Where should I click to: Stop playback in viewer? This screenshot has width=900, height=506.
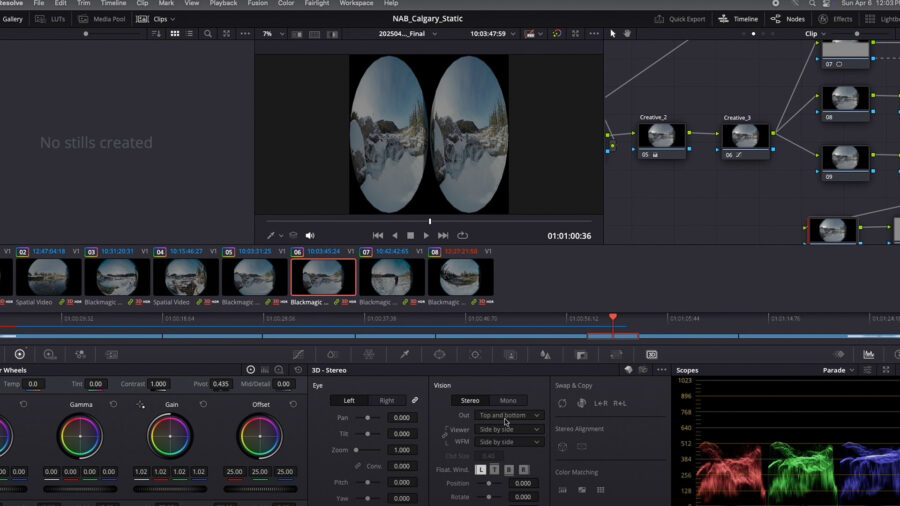click(410, 235)
